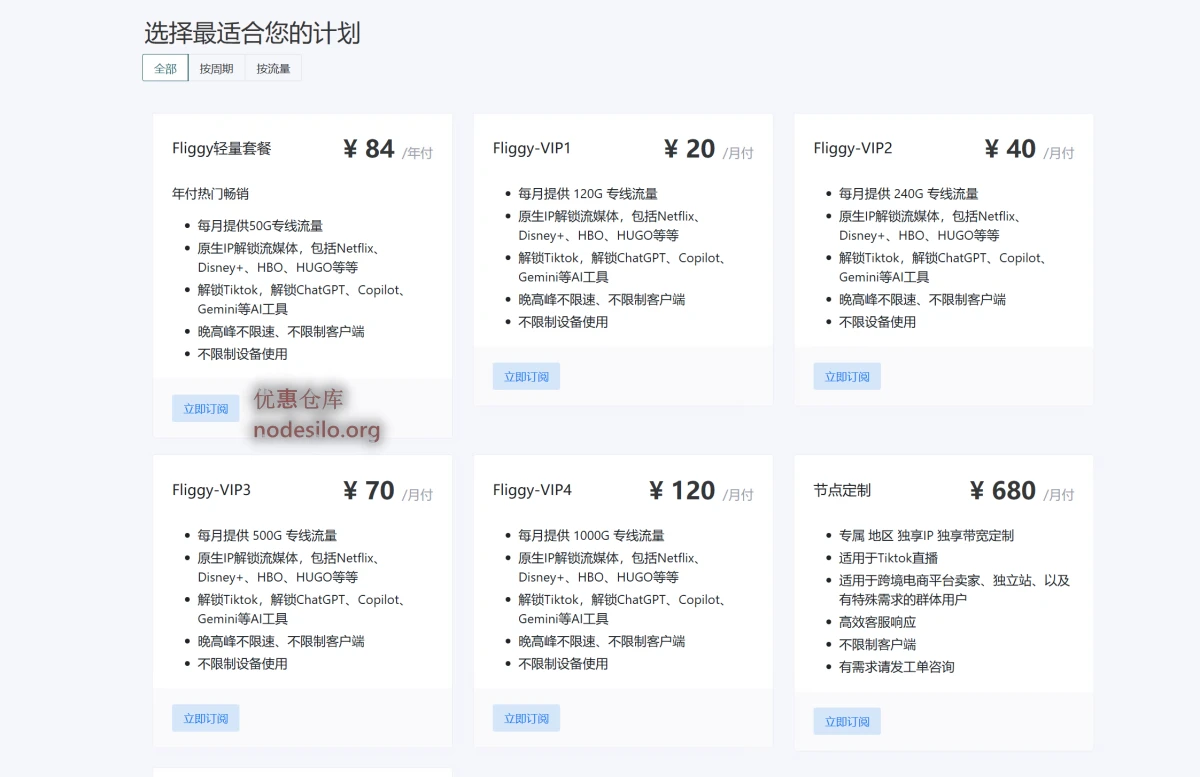Click 晚高峰不限速 line in the Fliggy-VIP4 card
The image size is (1200, 777).
(x=601, y=641)
